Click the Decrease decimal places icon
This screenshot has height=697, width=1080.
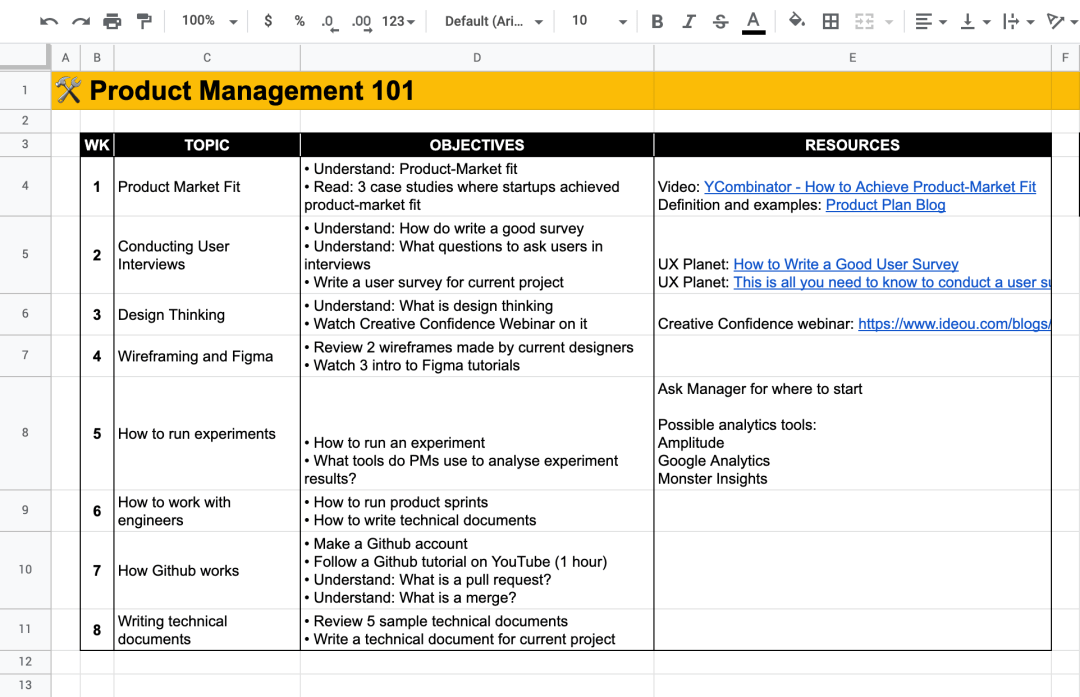pyautogui.click(x=329, y=21)
